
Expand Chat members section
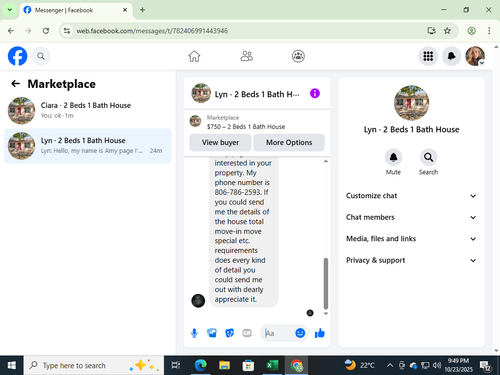pos(411,217)
